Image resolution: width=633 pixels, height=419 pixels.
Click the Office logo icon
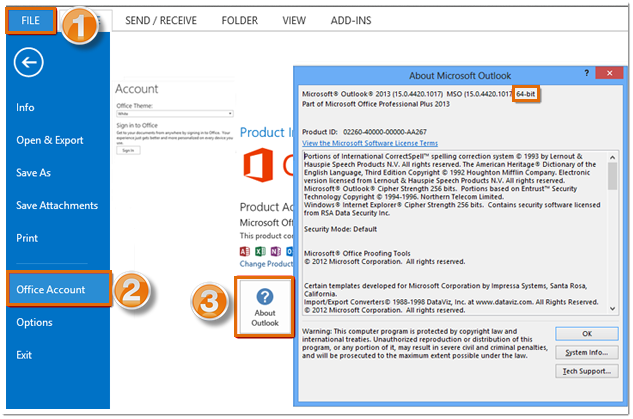(258, 165)
